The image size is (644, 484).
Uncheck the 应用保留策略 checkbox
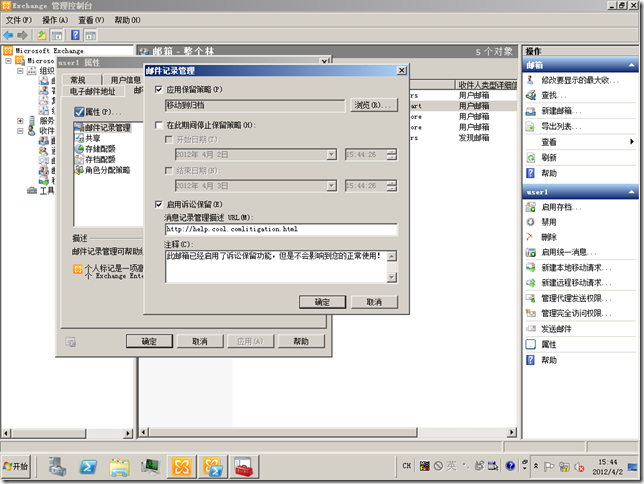tap(159, 89)
